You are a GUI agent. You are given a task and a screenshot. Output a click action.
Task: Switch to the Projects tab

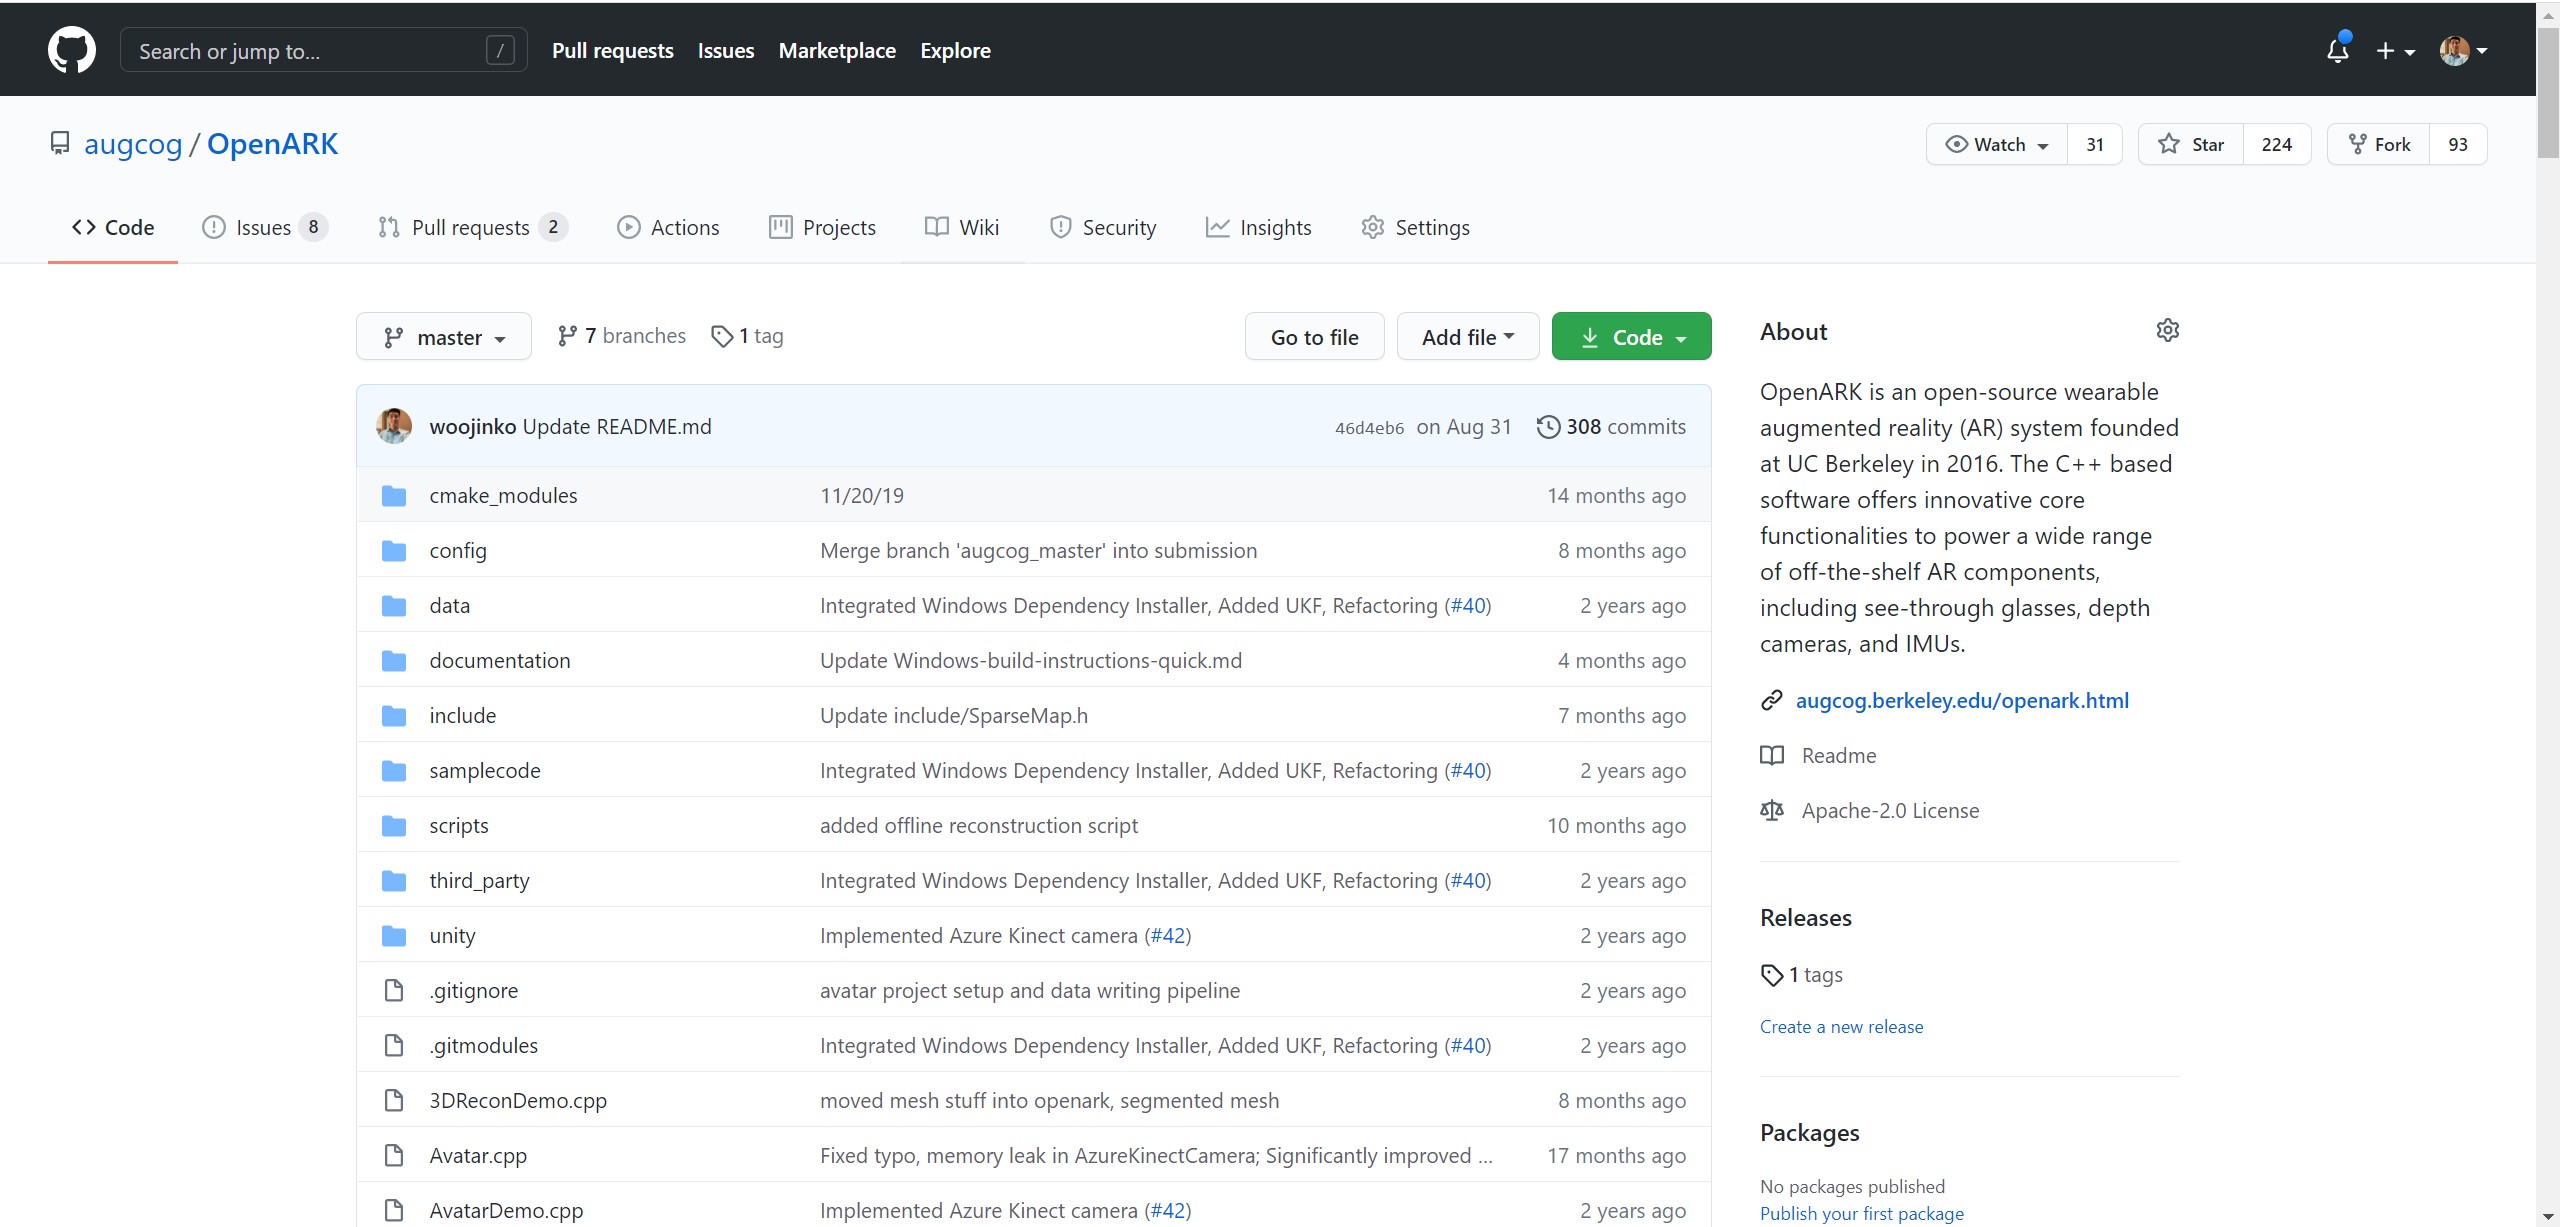click(822, 228)
